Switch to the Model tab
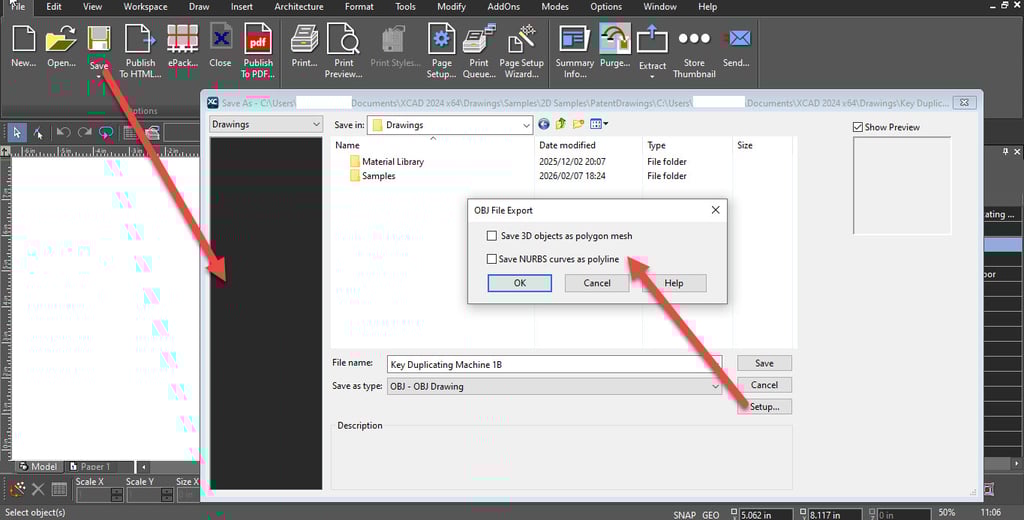 point(39,466)
